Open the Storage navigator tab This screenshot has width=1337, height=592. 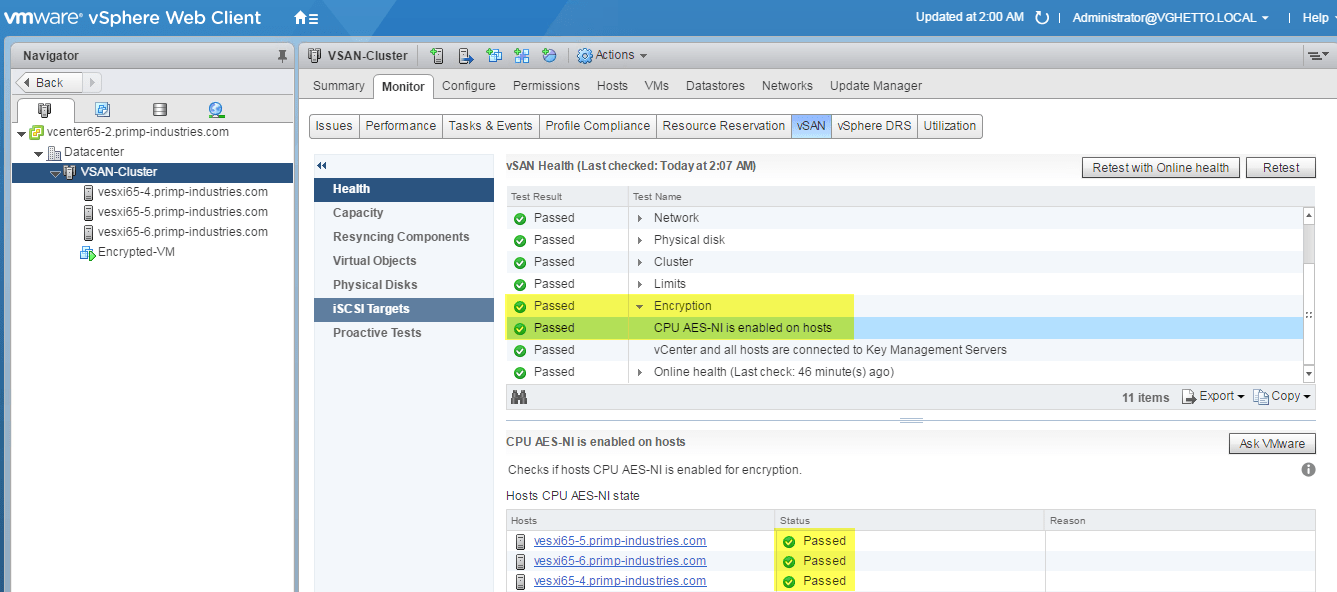click(x=159, y=110)
